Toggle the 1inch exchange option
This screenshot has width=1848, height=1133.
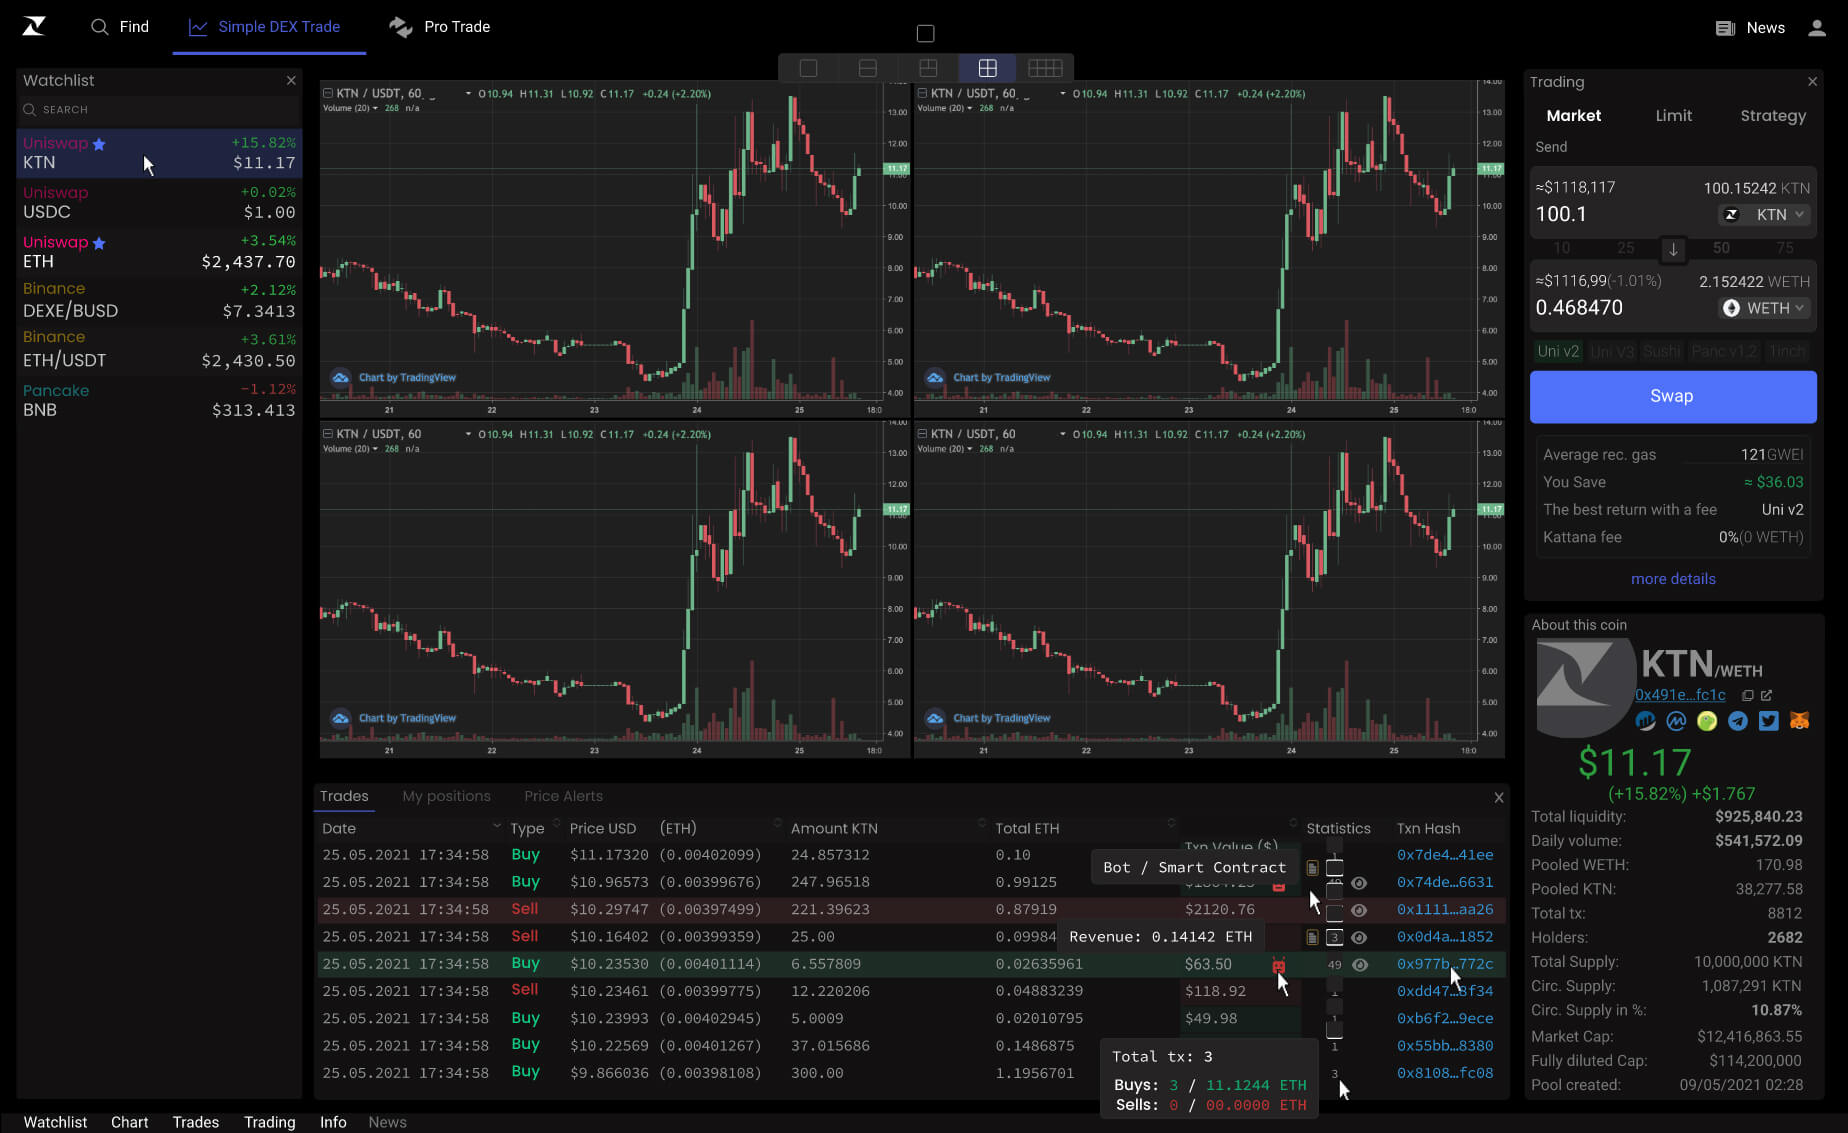[1787, 352]
